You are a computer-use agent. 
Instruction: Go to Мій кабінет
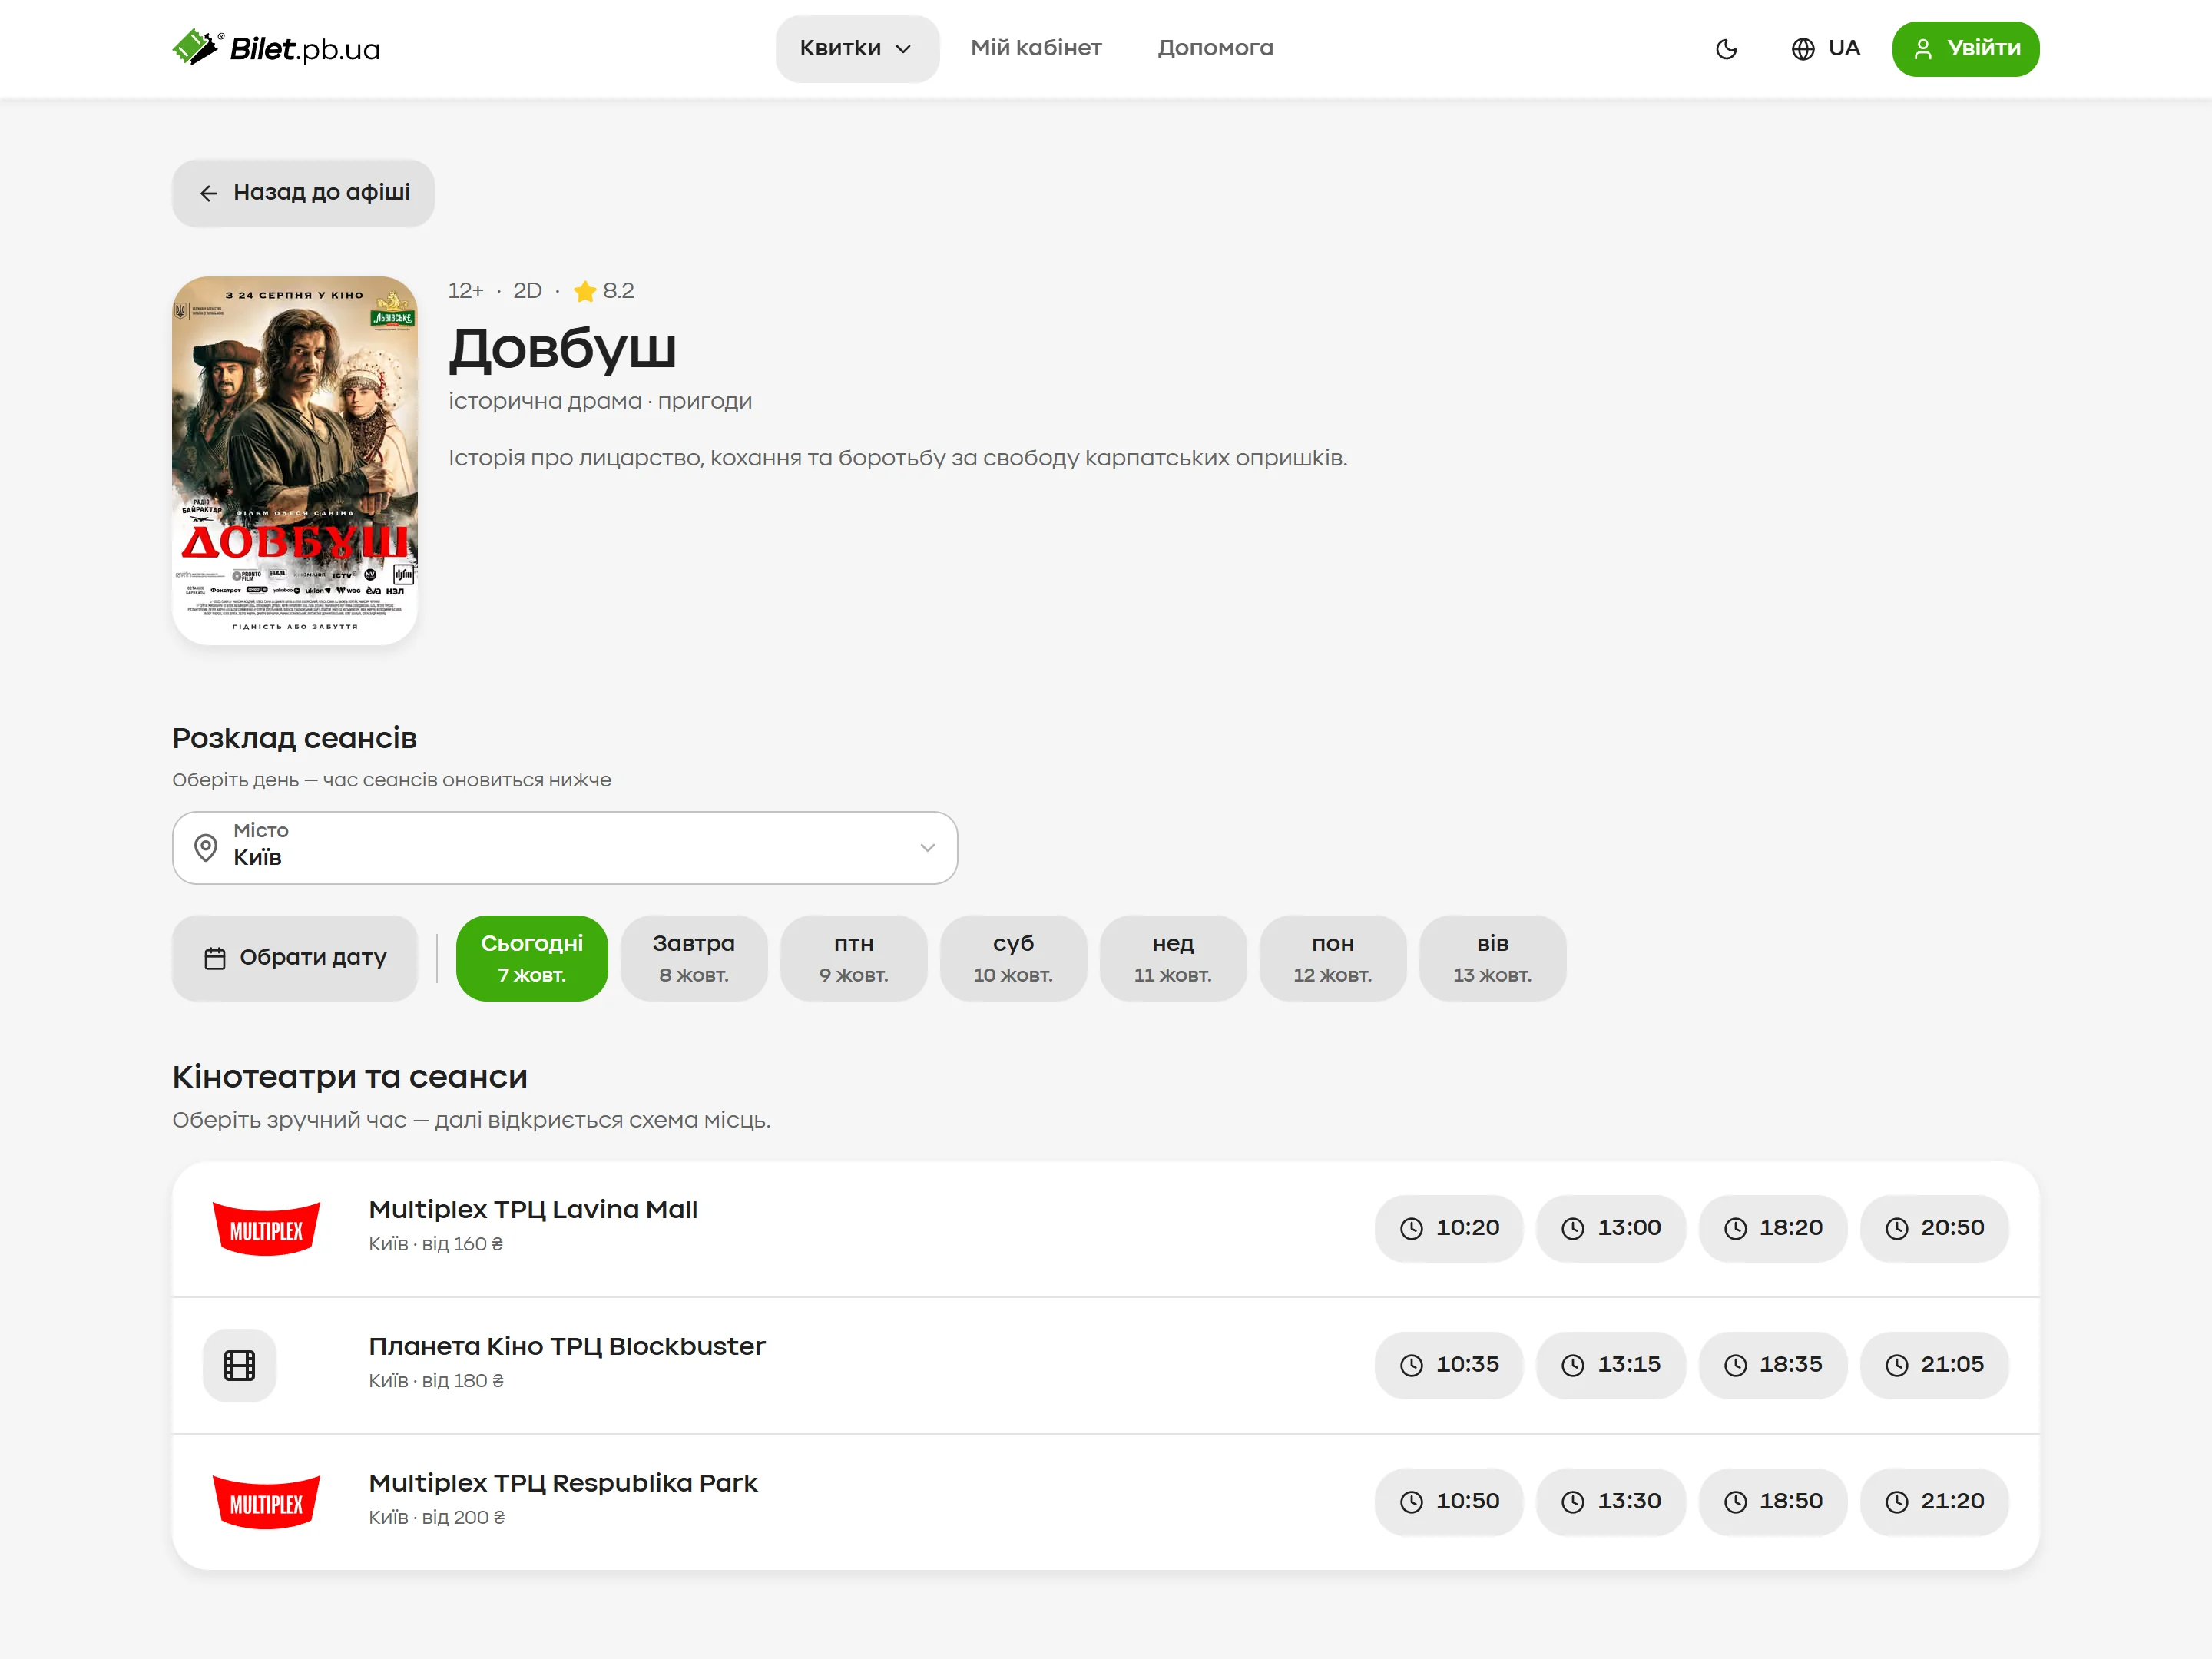point(1036,49)
